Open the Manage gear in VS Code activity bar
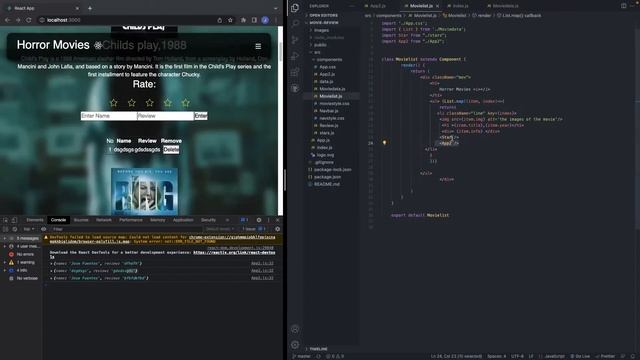 (295, 345)
